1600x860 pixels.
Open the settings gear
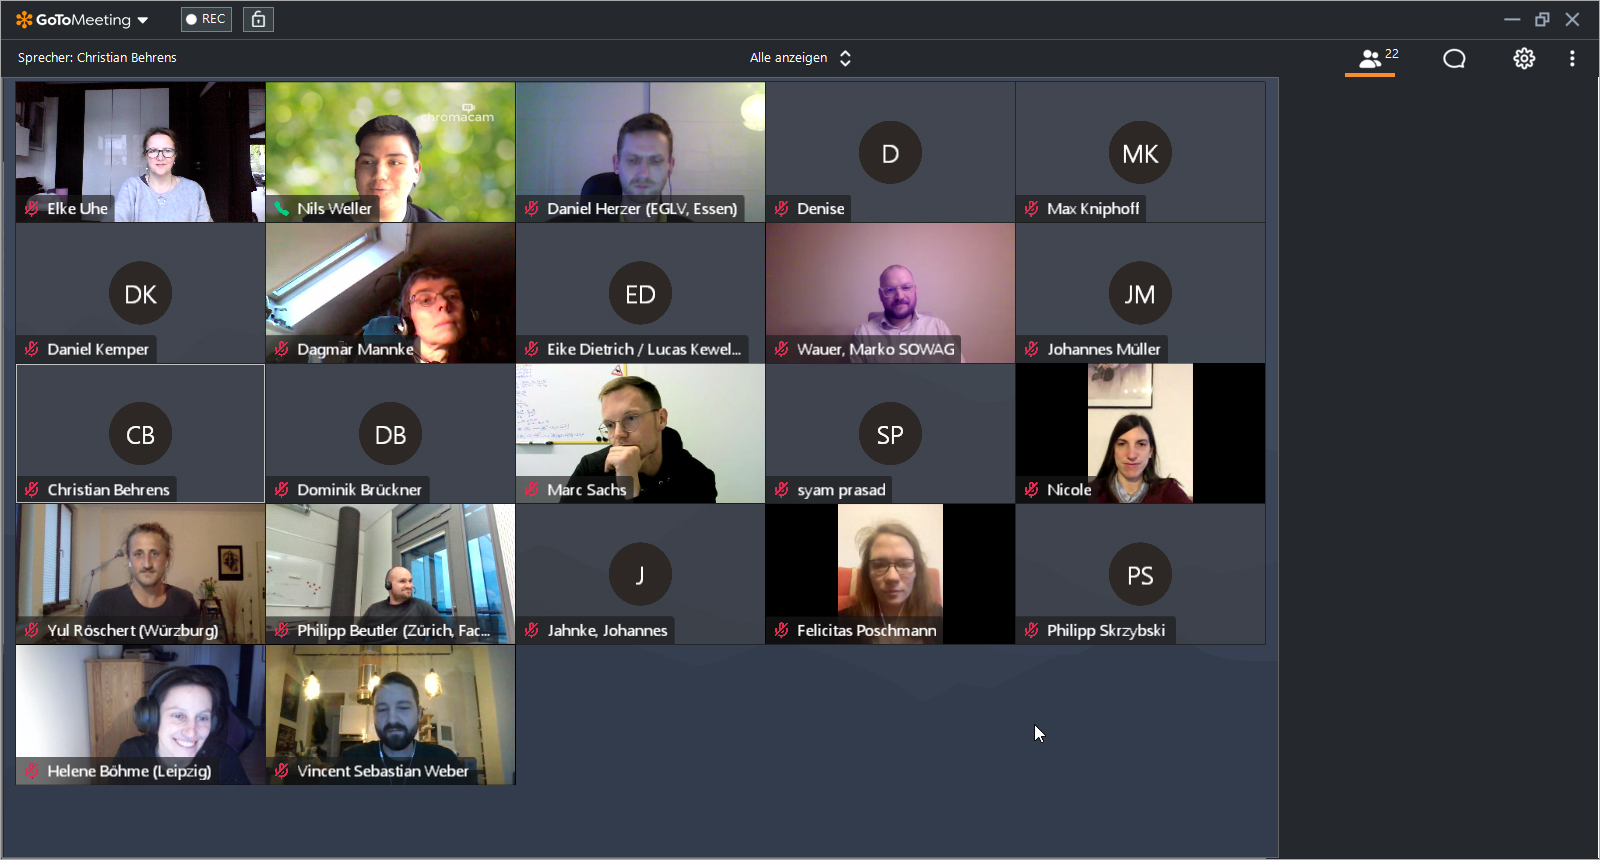1524,59
